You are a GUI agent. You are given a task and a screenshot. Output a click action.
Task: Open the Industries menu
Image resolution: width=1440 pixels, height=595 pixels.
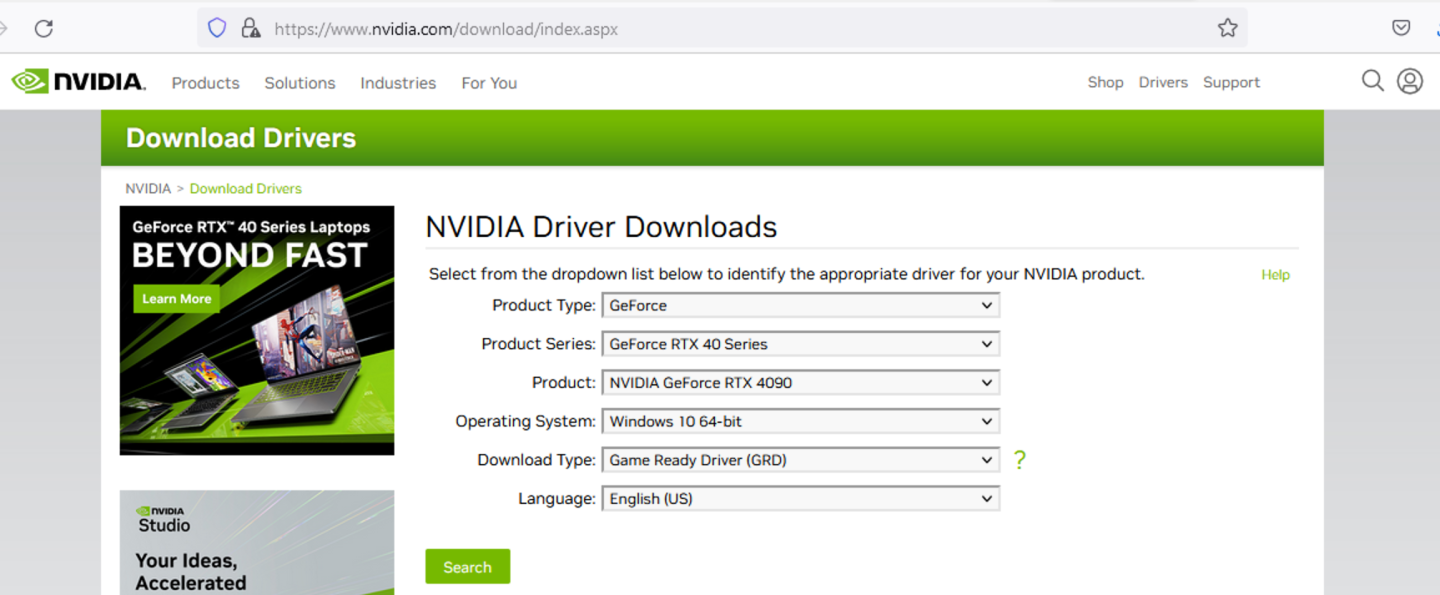[398, 83]
